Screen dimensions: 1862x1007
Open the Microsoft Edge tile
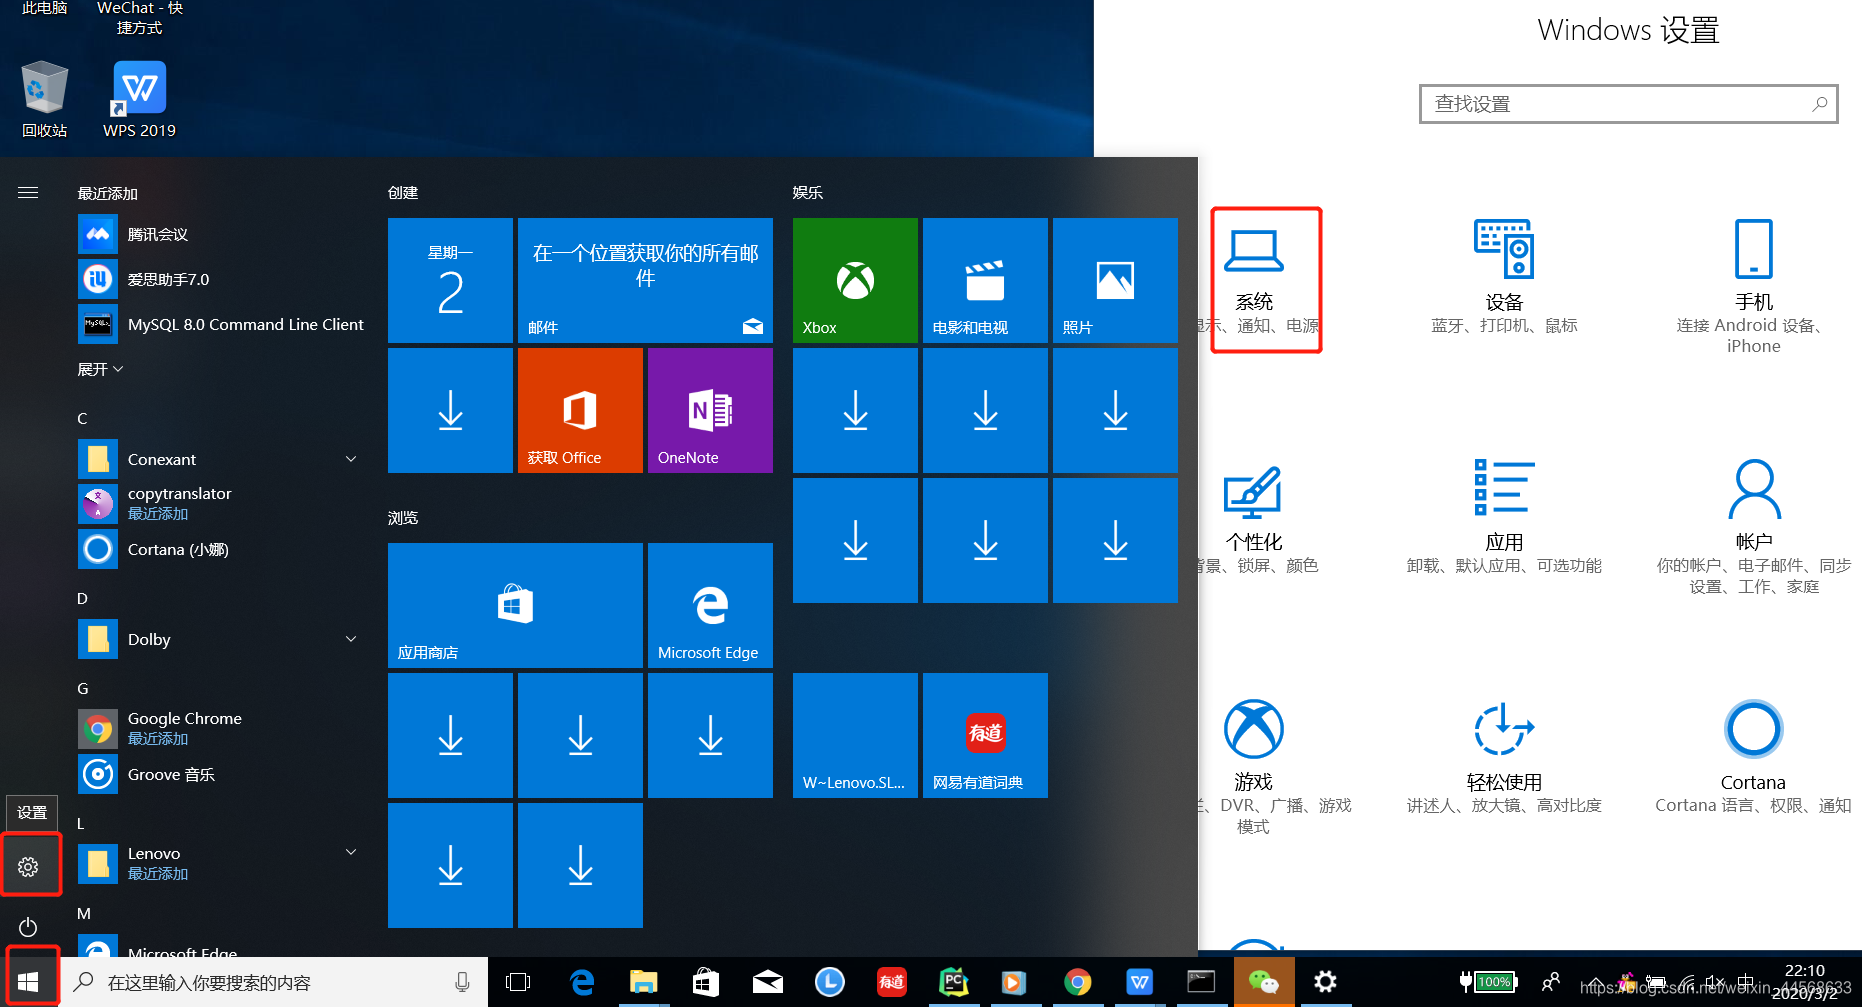[710, 605]
